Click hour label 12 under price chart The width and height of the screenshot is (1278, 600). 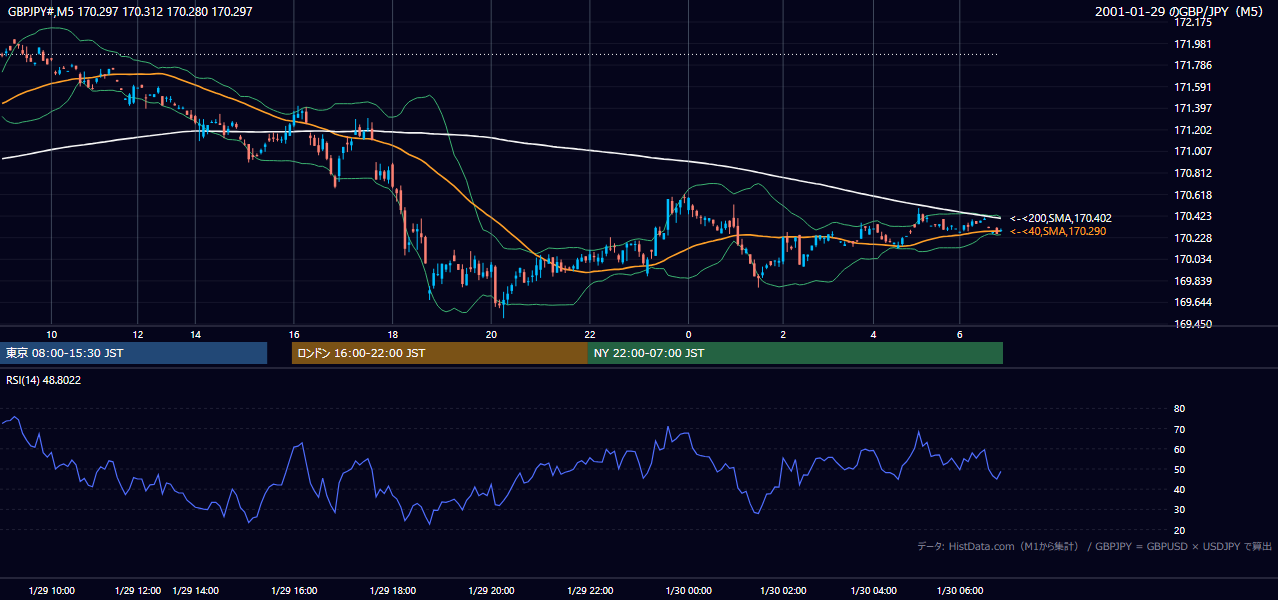tap(138, 334)
